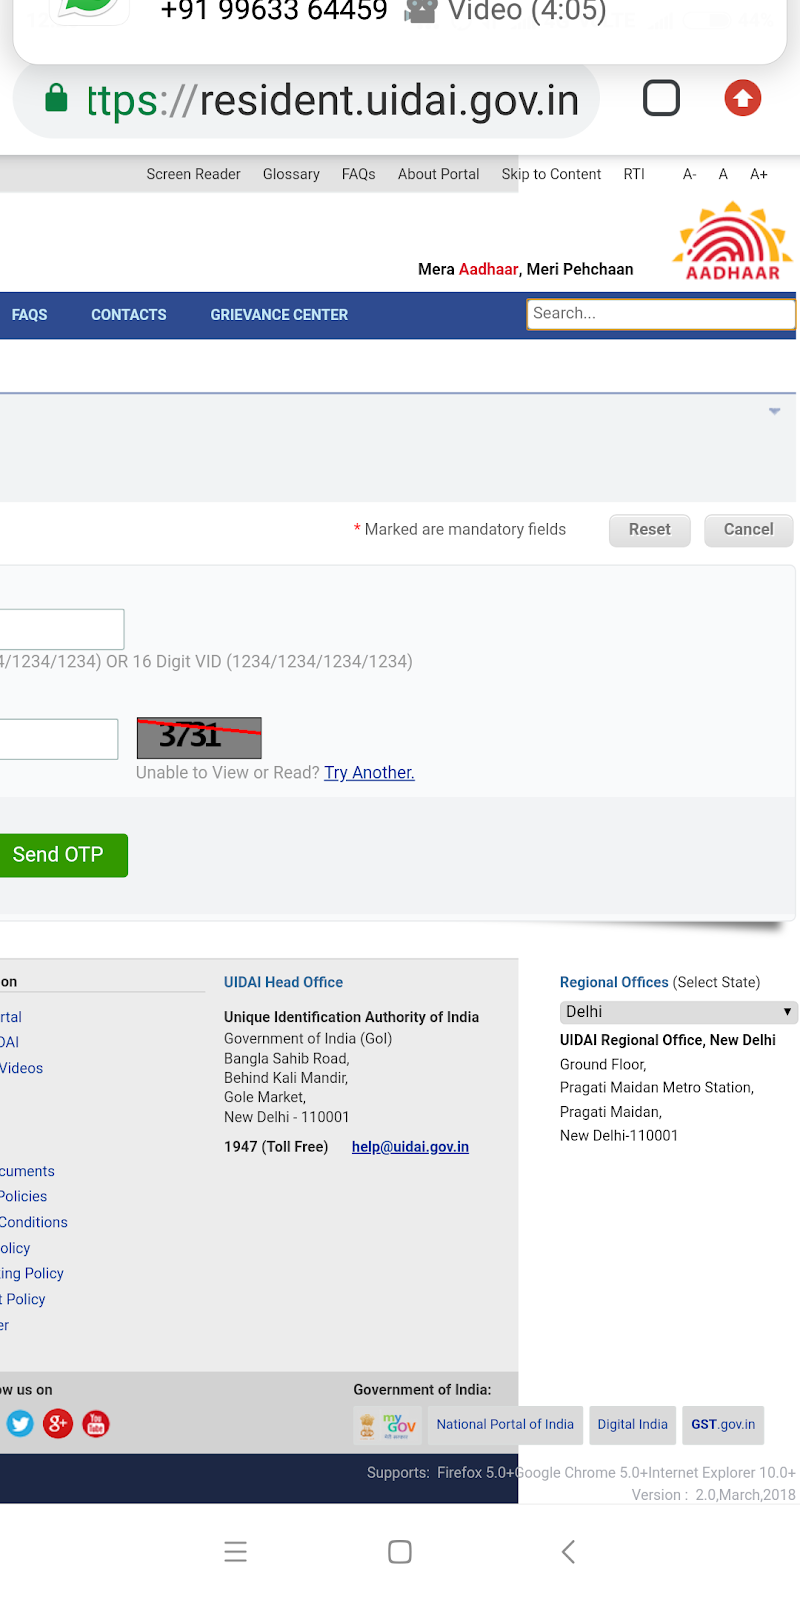Open UIDAI Twitter page icon
The height and width of the screenshot is (1600, 800).
click(20, 1423)
